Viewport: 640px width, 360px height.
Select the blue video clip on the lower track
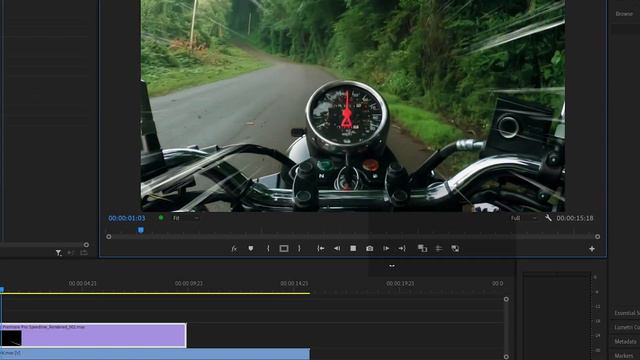tap(155, 354)
